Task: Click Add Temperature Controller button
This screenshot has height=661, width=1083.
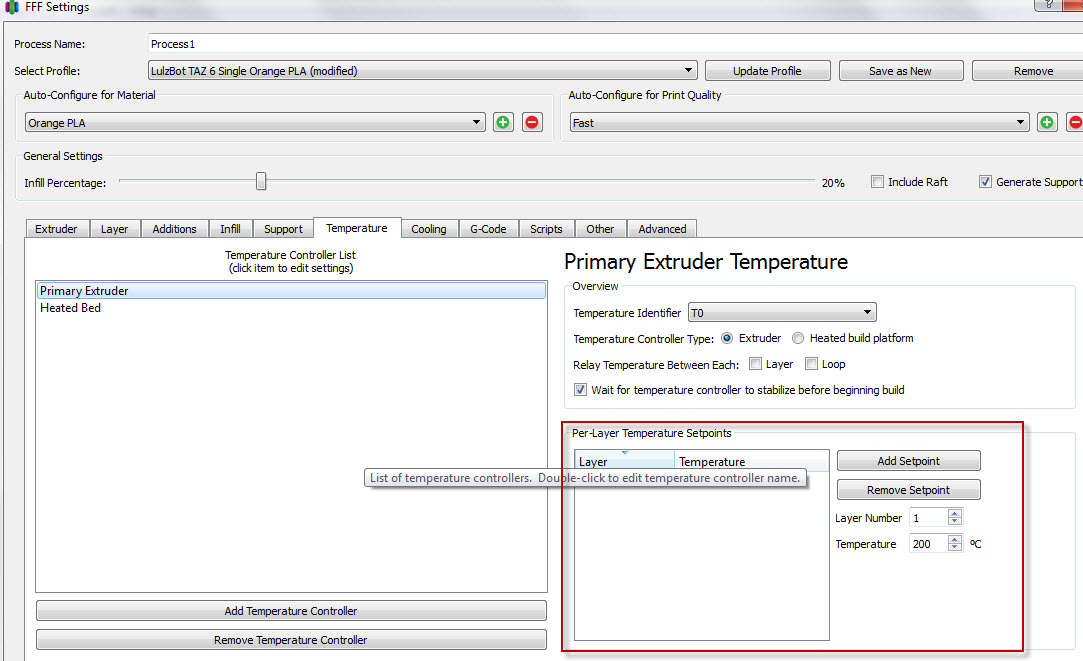Action: 291,611
